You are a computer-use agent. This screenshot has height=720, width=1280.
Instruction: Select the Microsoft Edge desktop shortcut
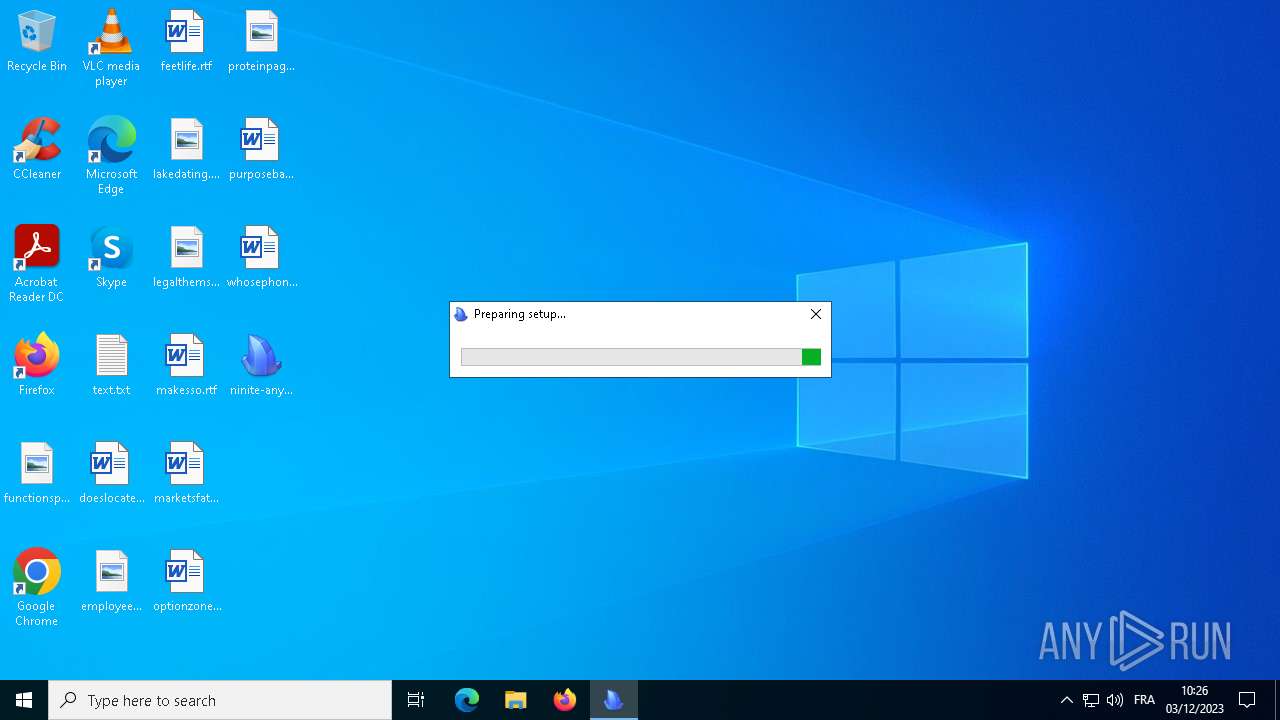(x=111, y=156)
